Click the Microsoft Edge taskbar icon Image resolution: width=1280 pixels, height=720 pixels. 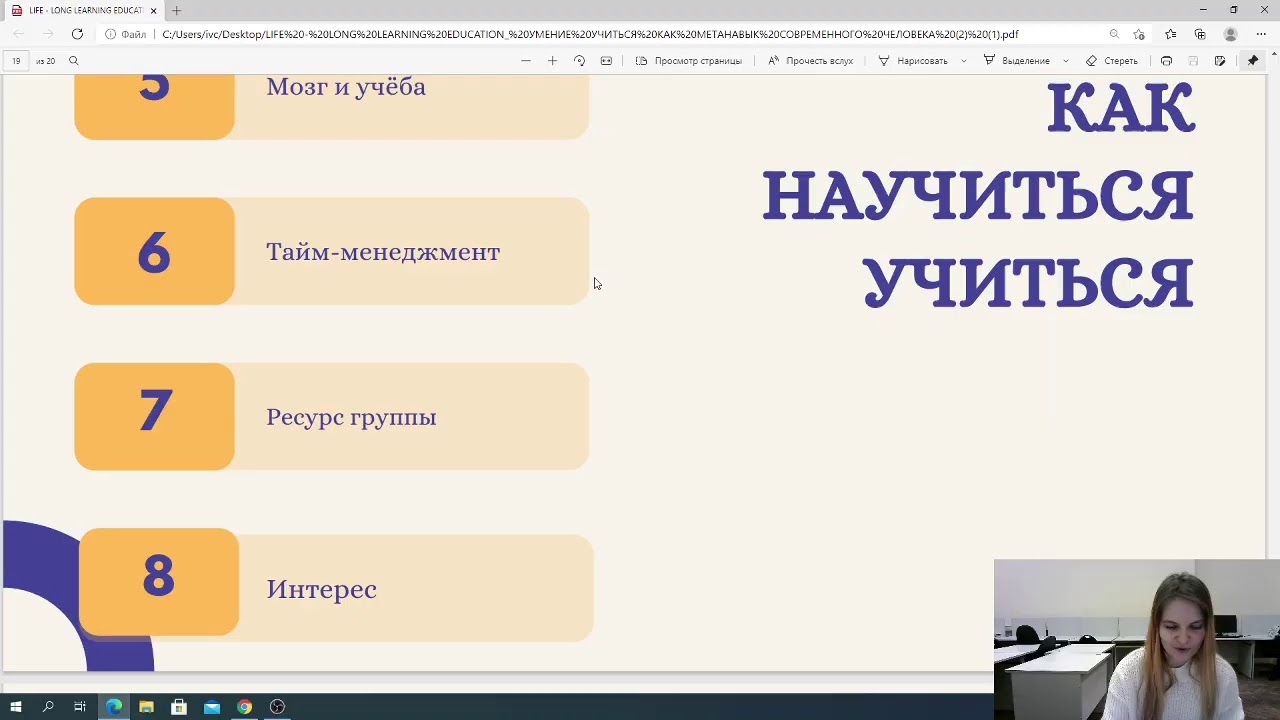(x=114, y=707)
